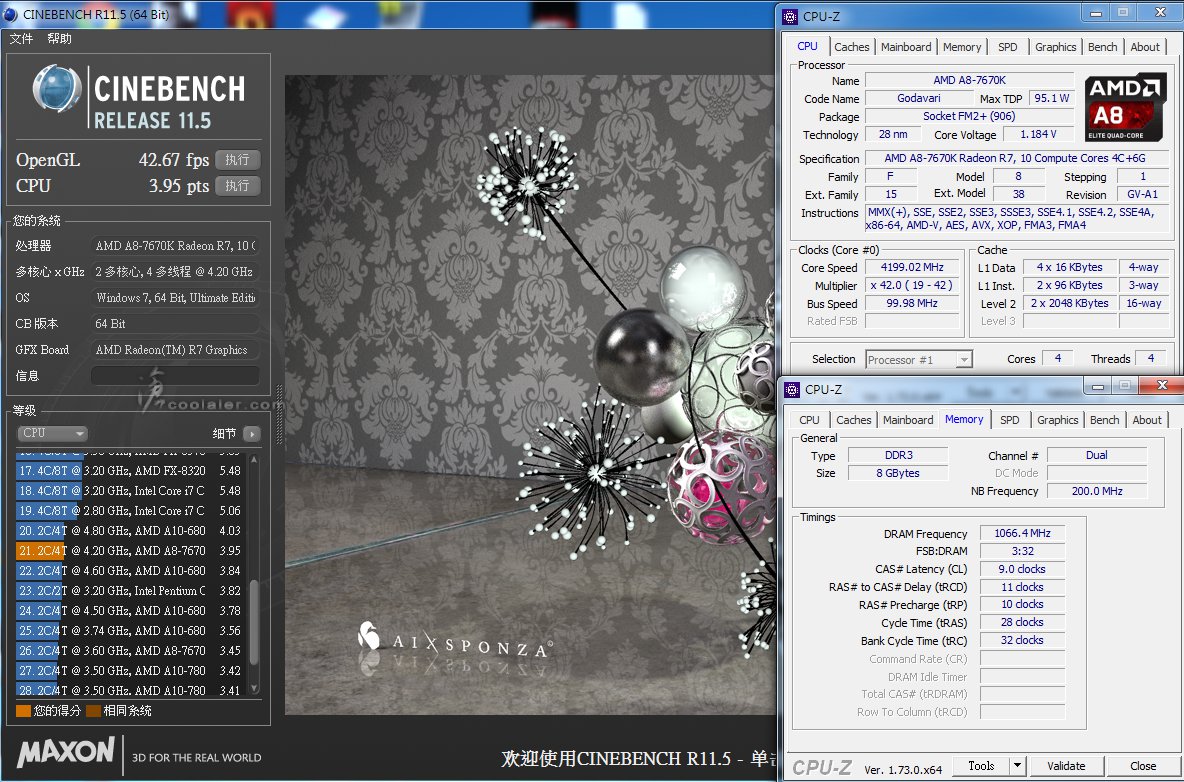Click the processor Name field AMD A8-7670K

[970, 80]
